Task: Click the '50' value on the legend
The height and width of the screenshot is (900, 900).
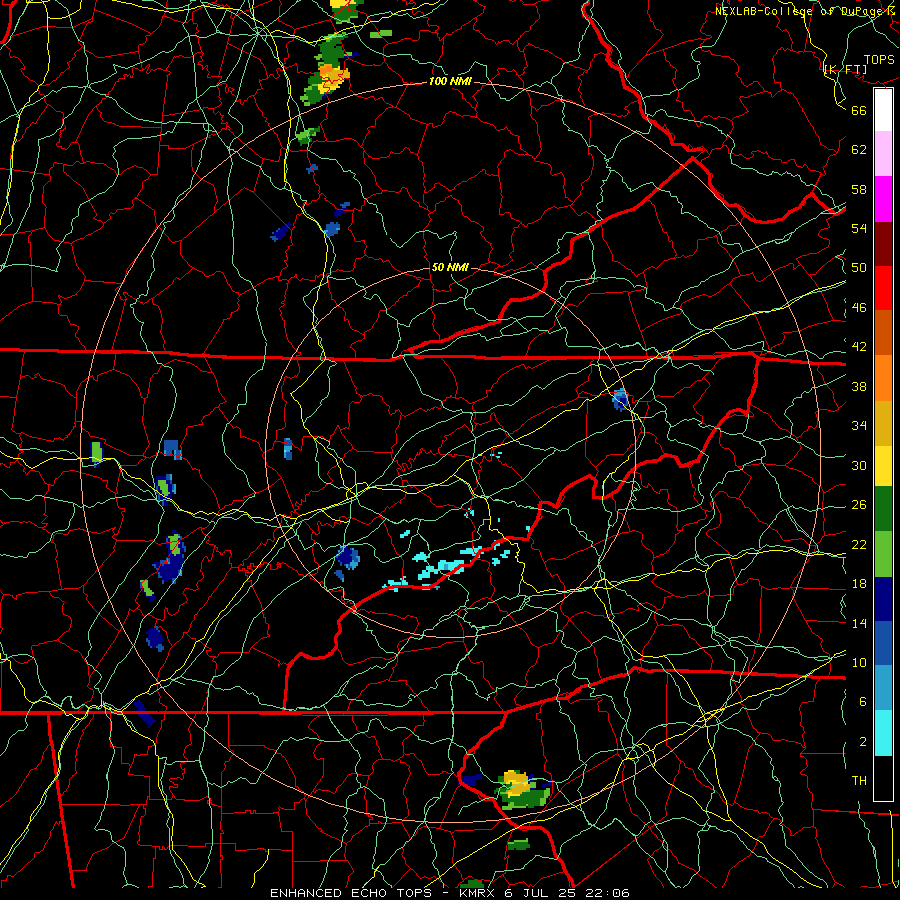Action: (859, 267)
